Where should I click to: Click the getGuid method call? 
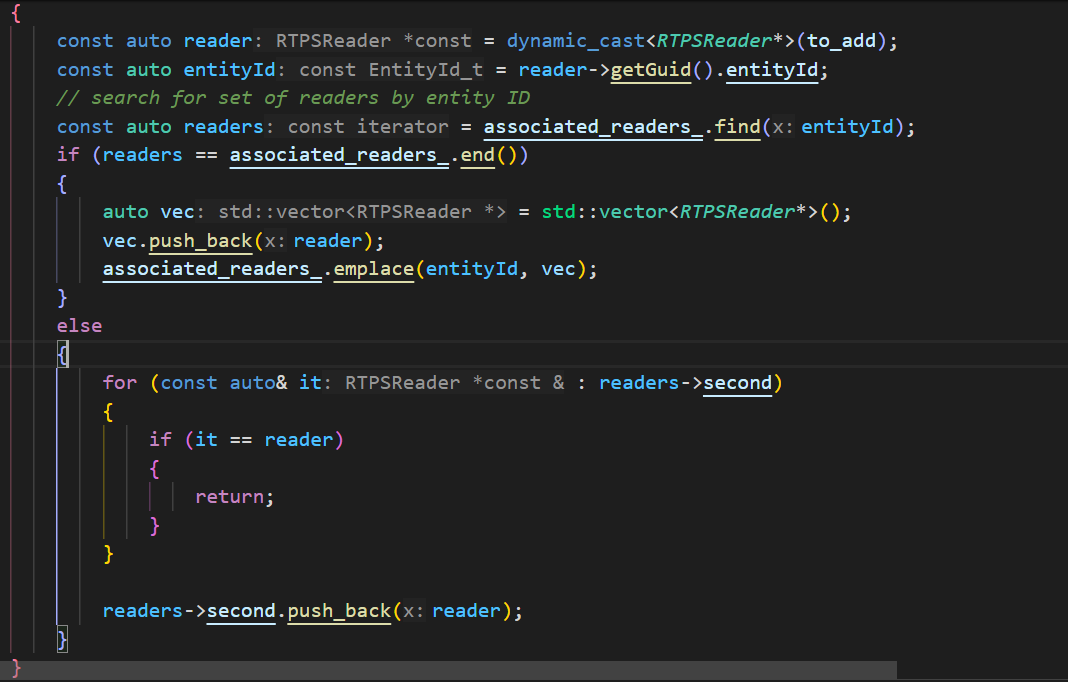pyautogui.click(x=651, y=70)
